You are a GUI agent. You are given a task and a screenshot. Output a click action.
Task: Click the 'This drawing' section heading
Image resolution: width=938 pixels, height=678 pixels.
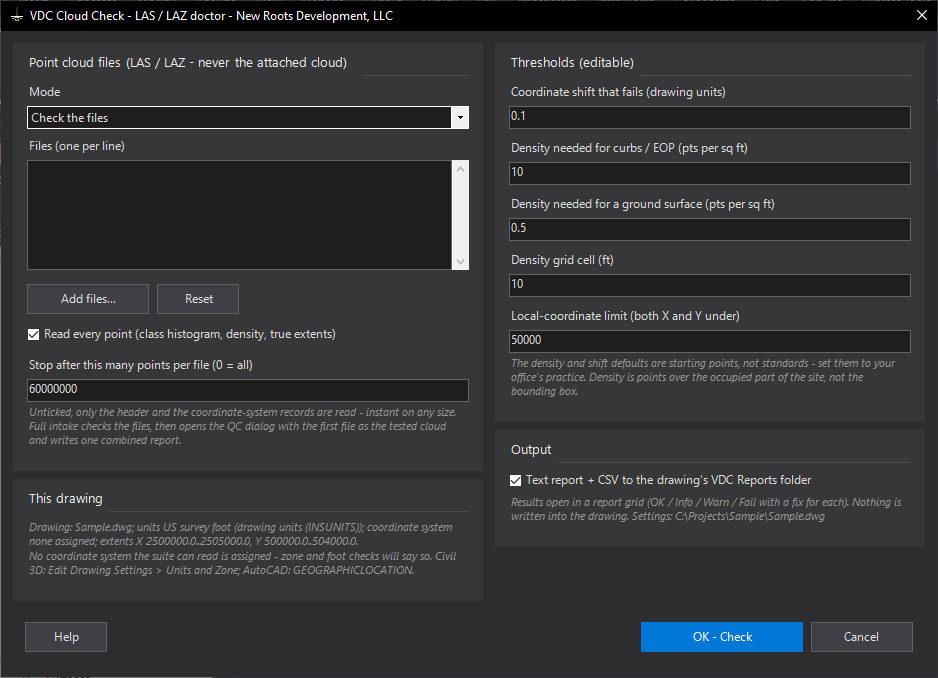(66, 498)
